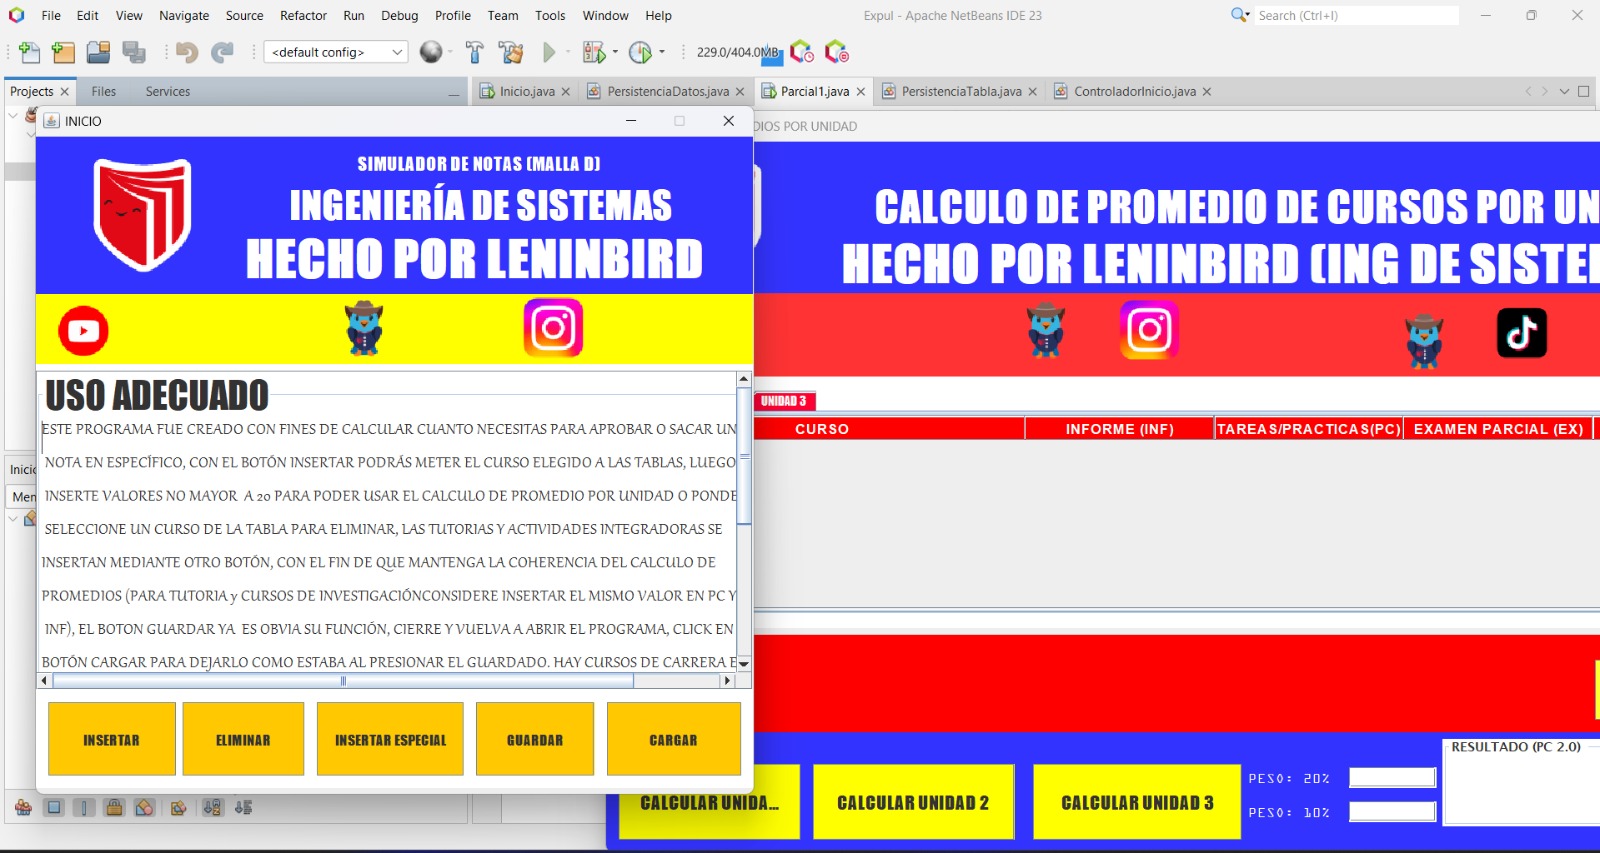Click the Open Project toolbar icon
The height and width of the screenshot is (853, 1600).
98,52
